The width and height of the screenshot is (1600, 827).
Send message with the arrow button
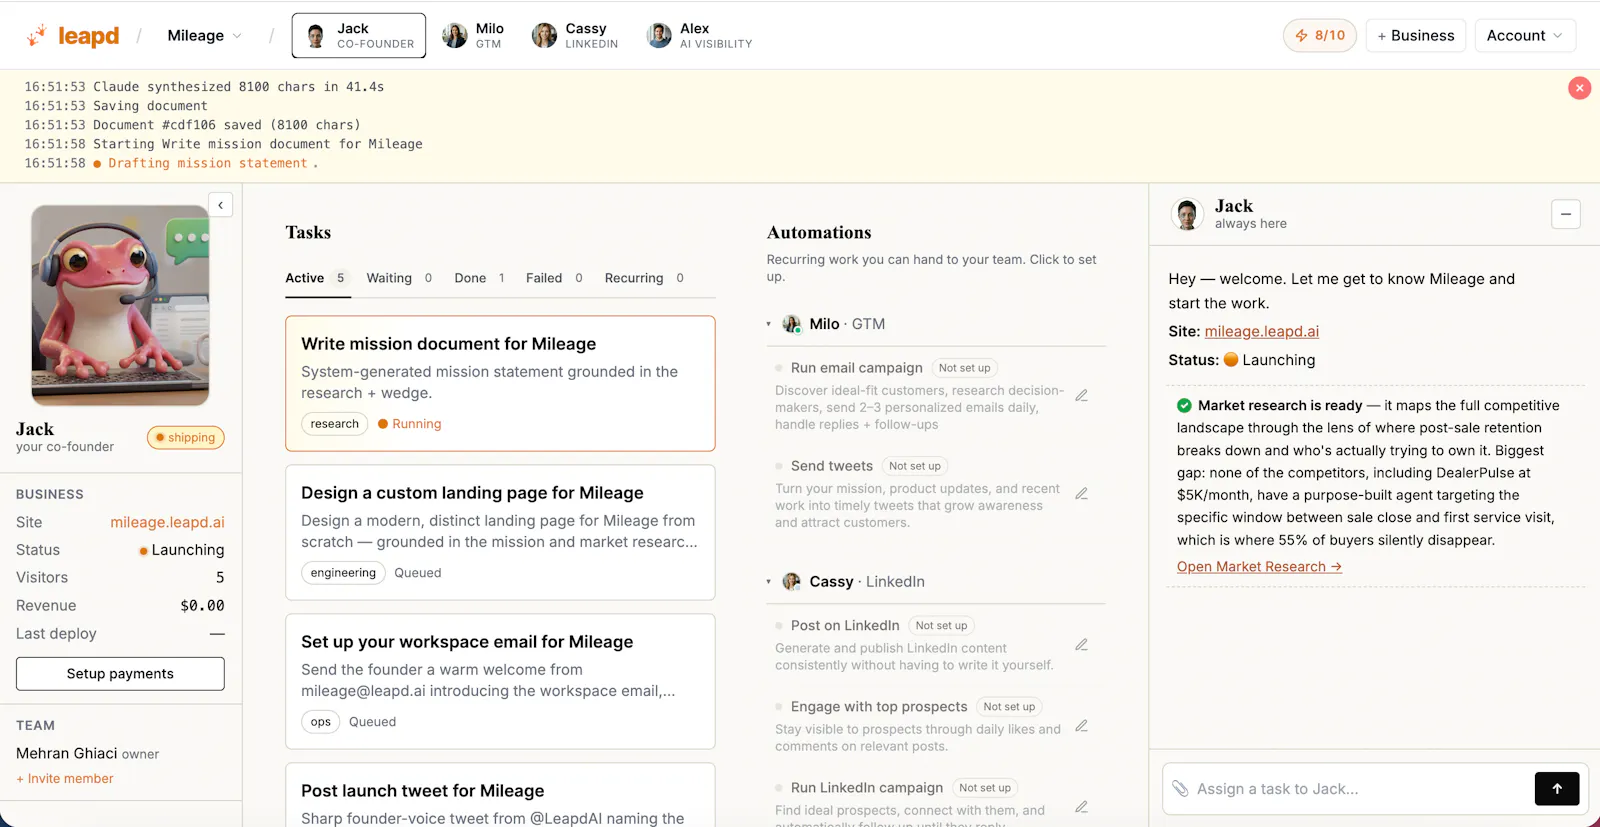coord(1557,789)
